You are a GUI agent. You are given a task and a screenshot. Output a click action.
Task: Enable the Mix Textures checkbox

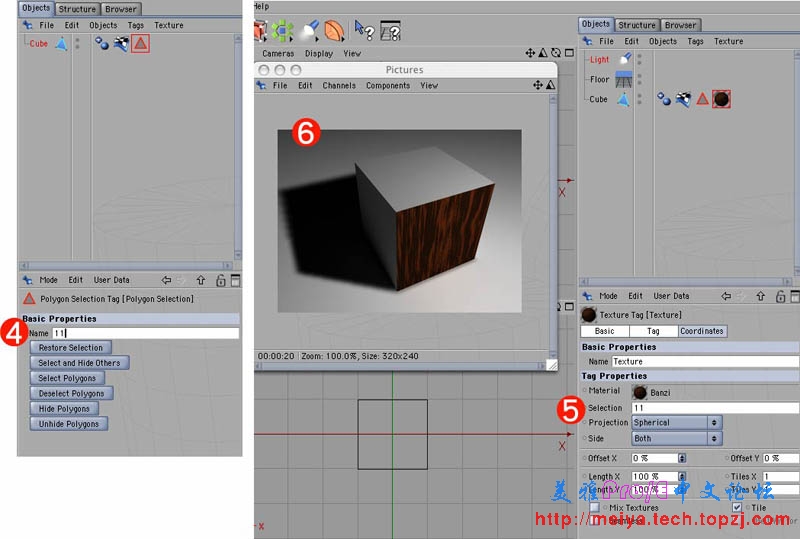coord(594,508)
